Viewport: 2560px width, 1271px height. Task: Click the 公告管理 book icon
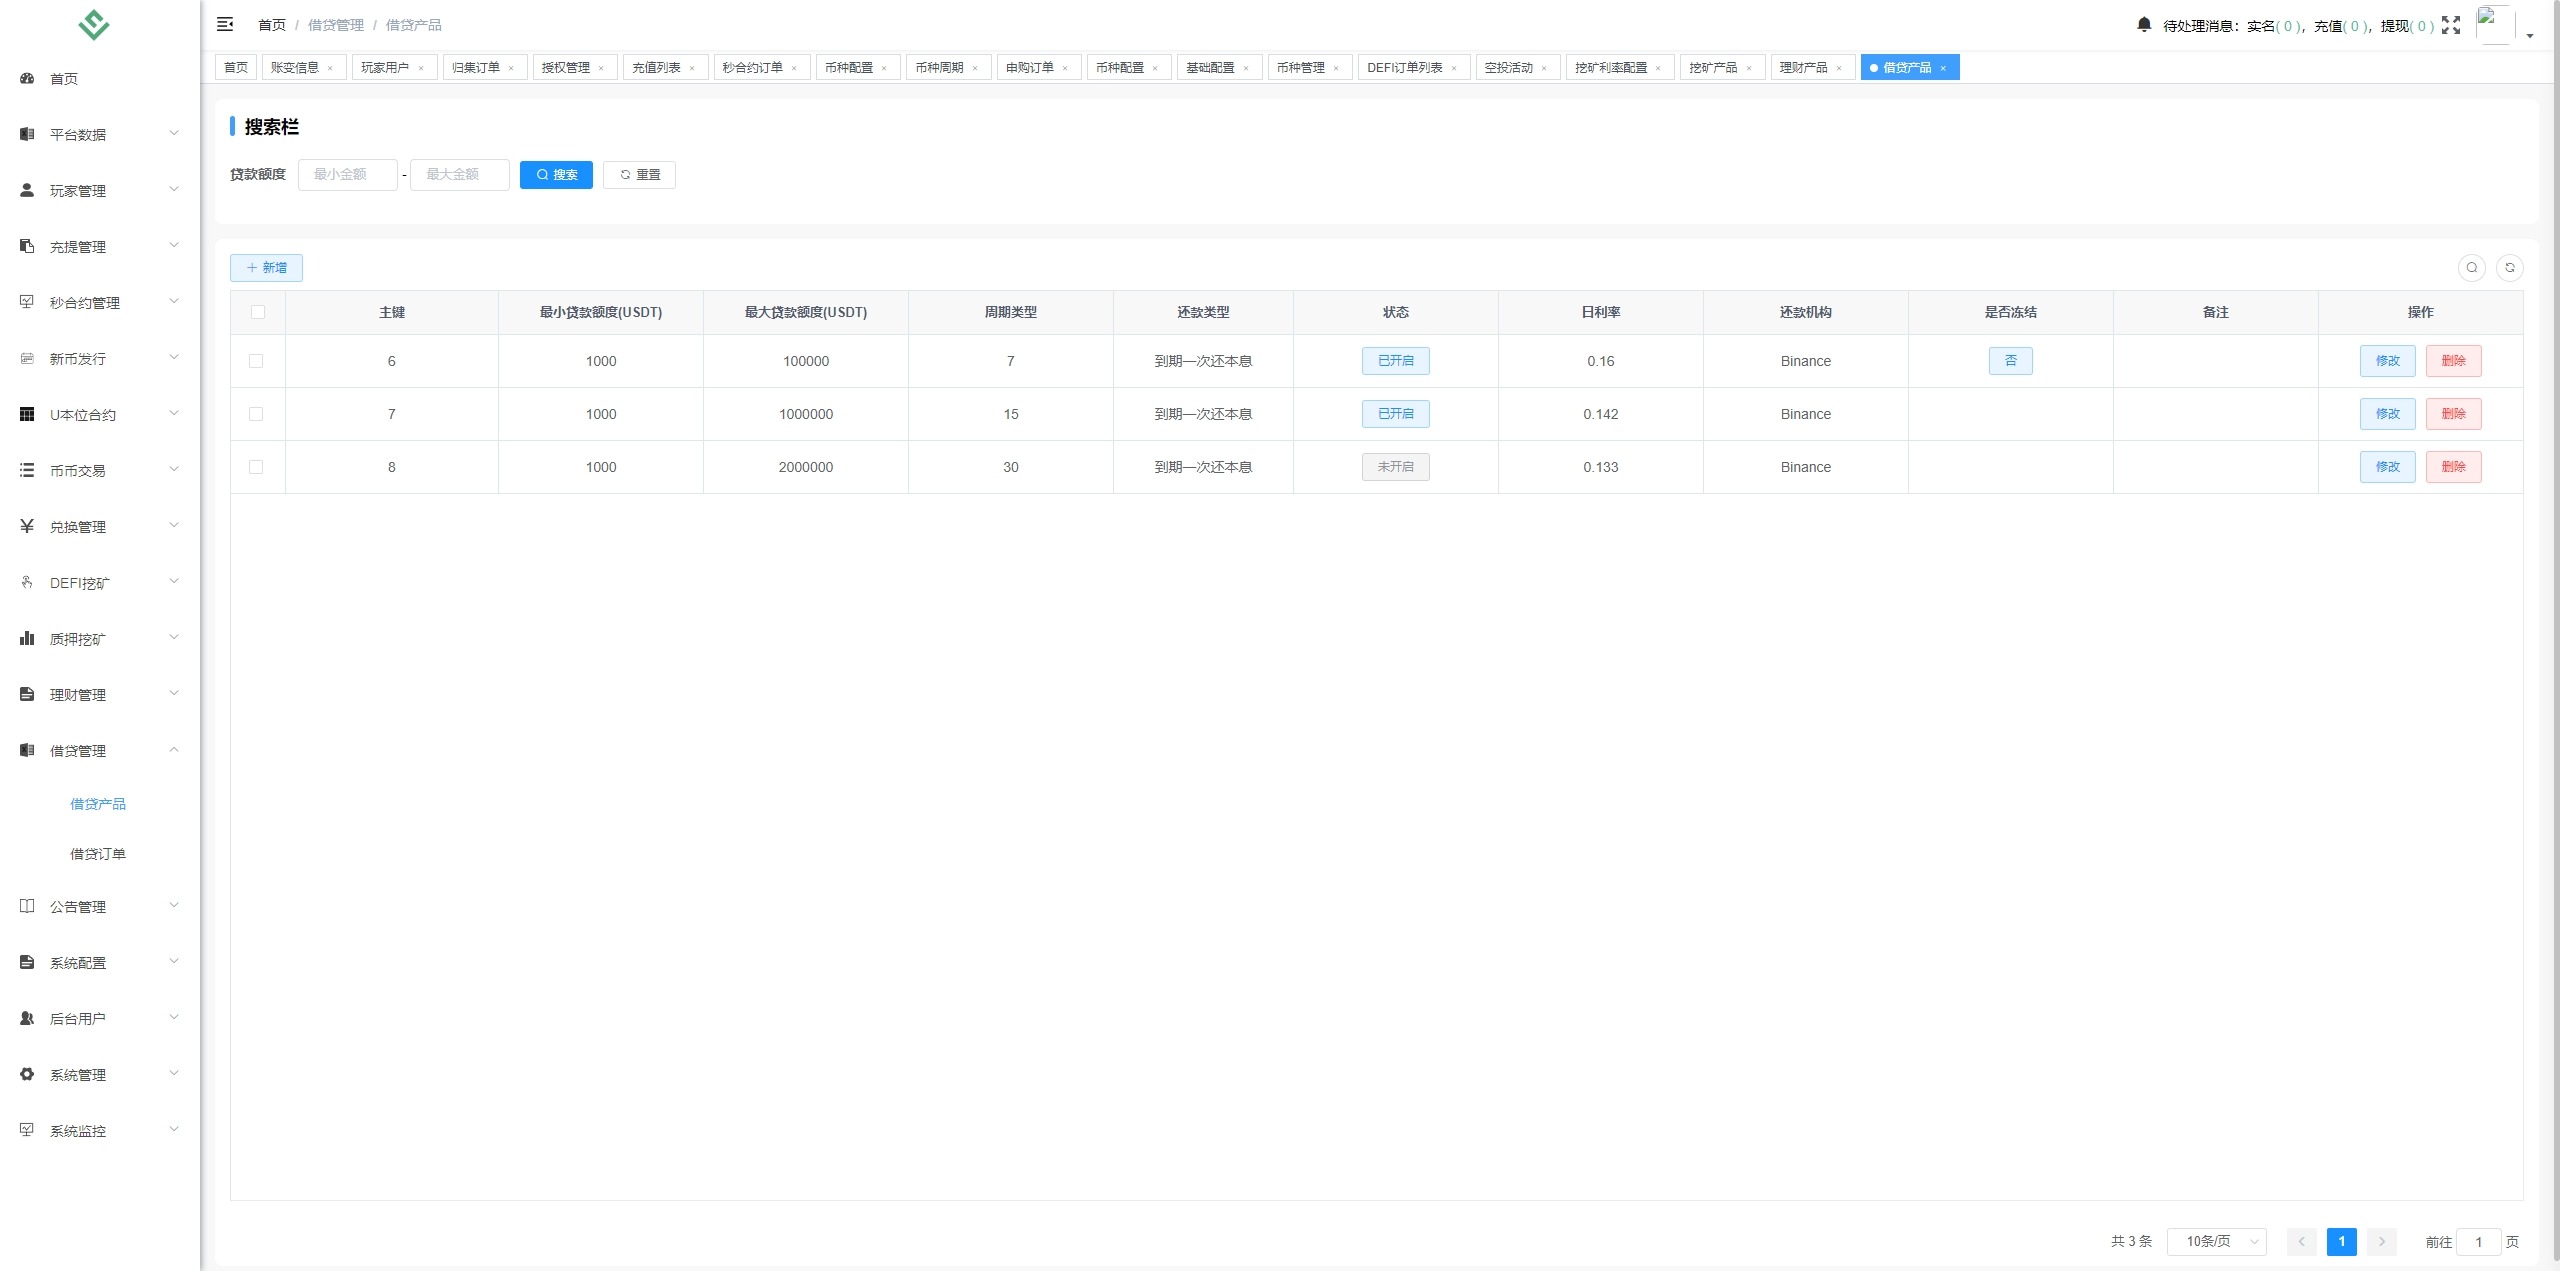pos(27,906)
